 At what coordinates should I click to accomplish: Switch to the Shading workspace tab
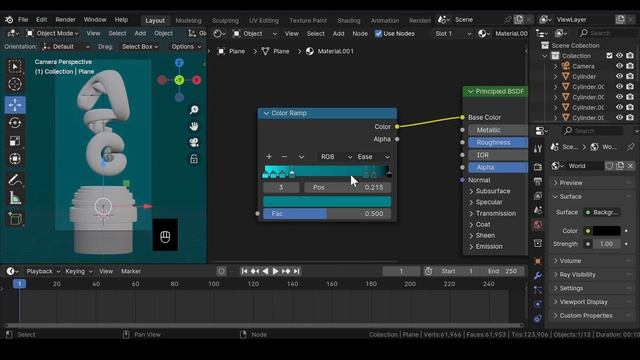point(349,20)
